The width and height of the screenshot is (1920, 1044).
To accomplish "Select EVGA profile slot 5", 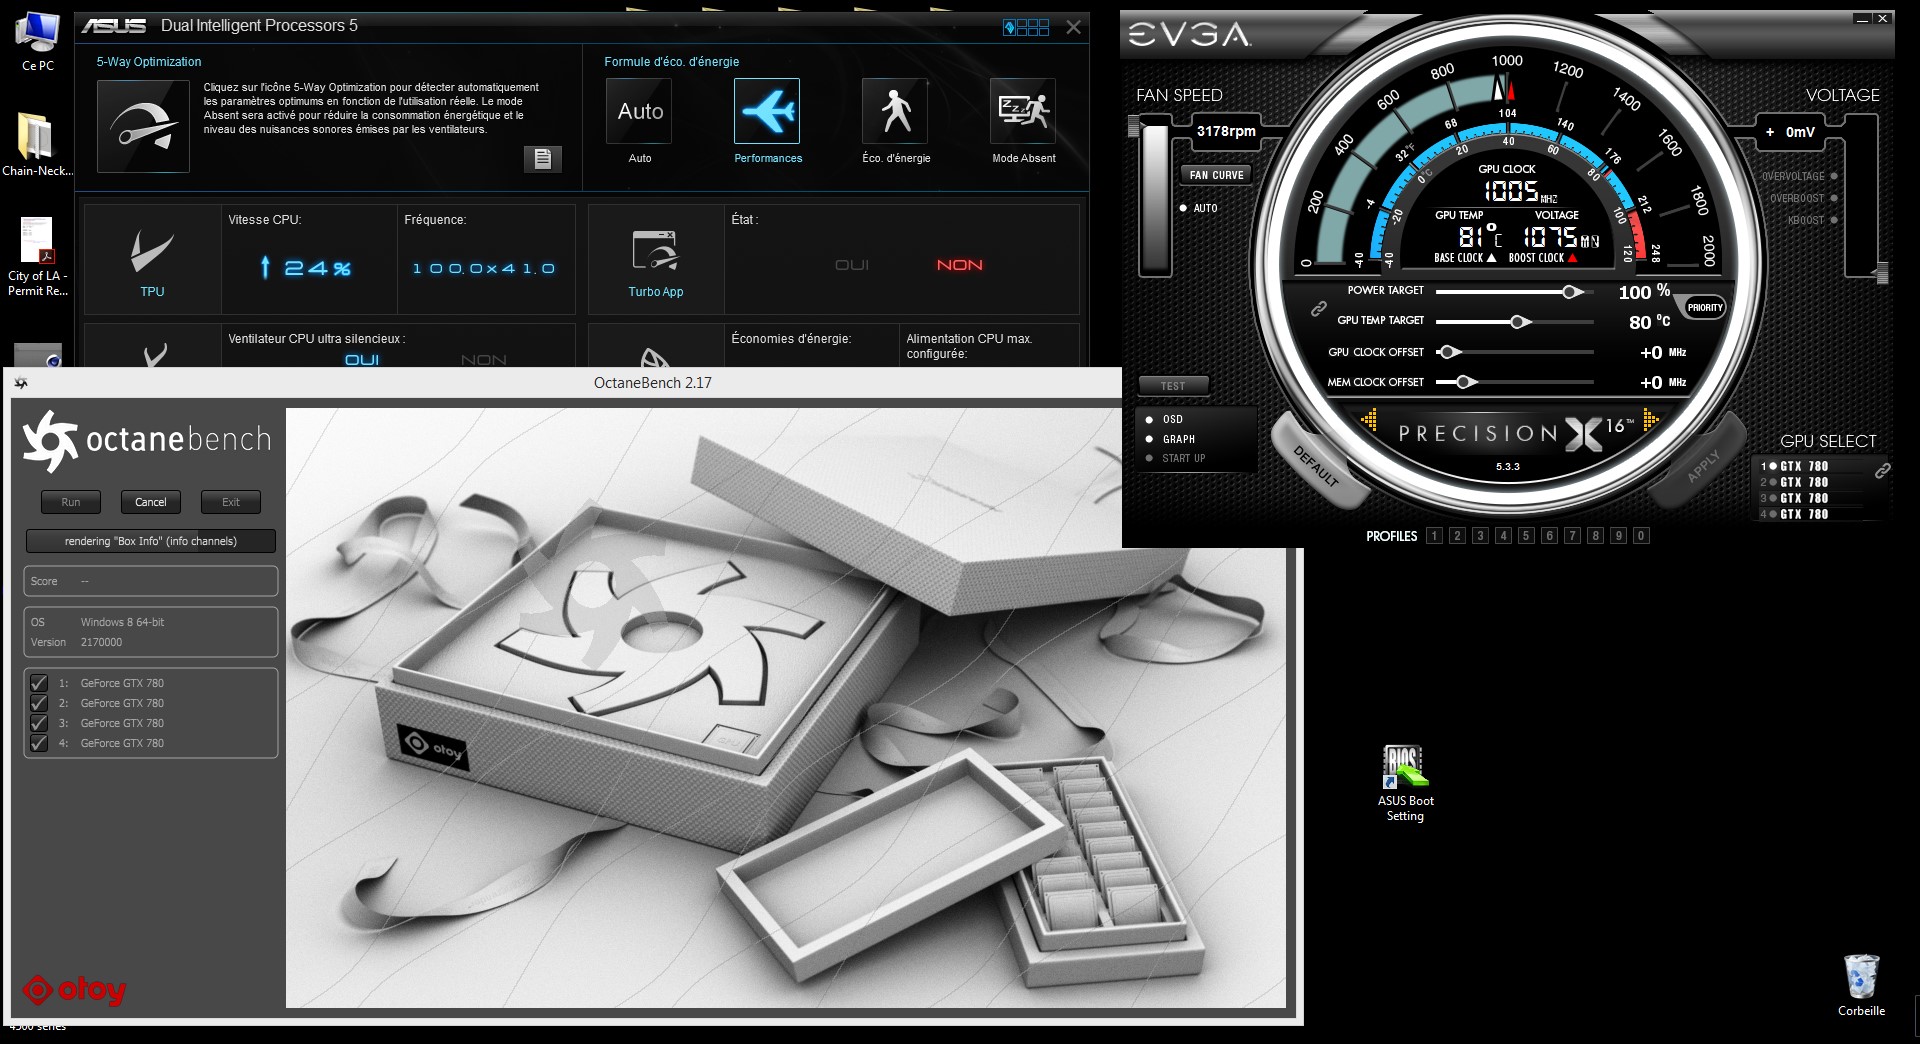I will [1526, 536].
